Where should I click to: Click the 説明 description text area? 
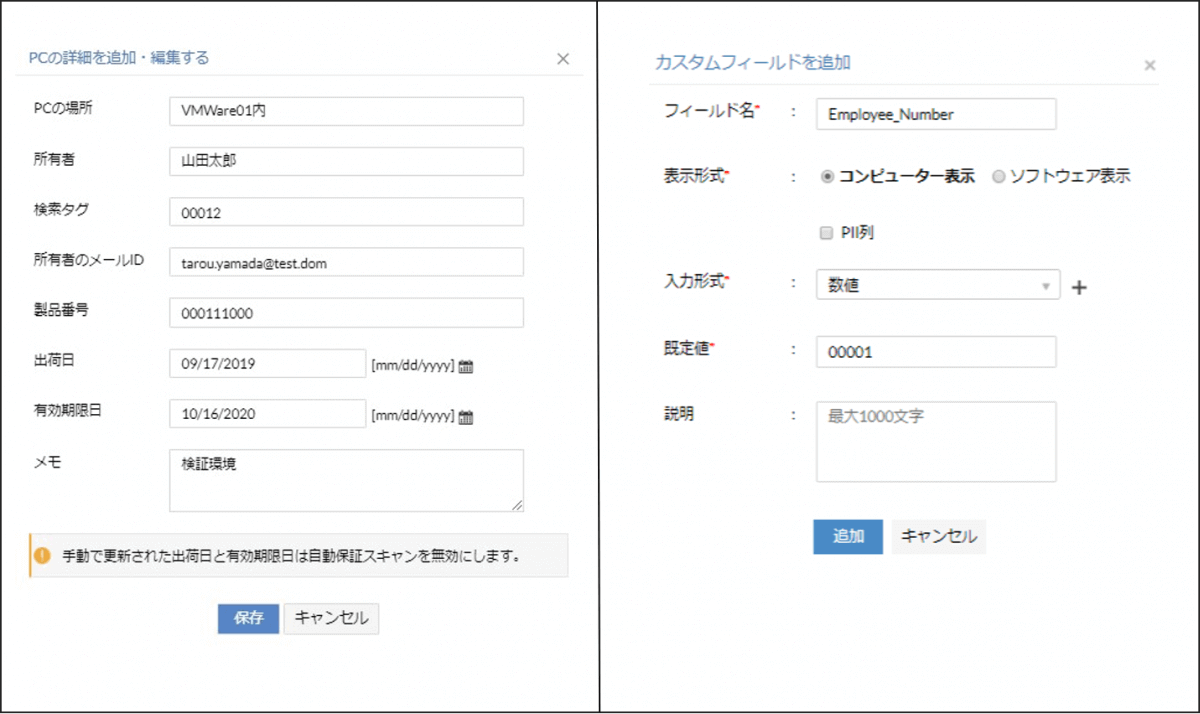(936, 442)
